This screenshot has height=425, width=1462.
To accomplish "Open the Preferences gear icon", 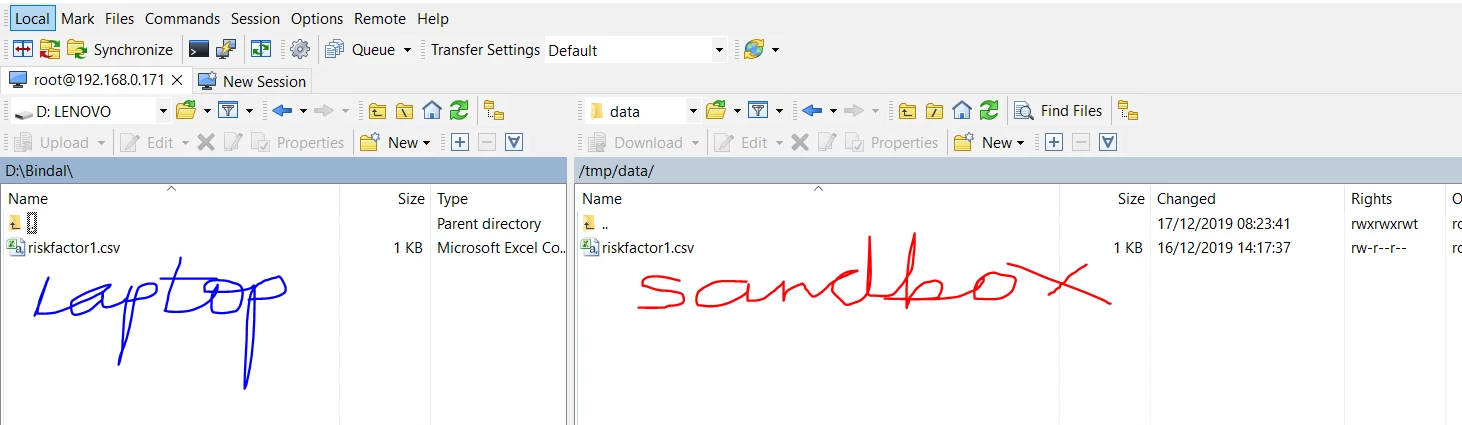I will 300,49.
